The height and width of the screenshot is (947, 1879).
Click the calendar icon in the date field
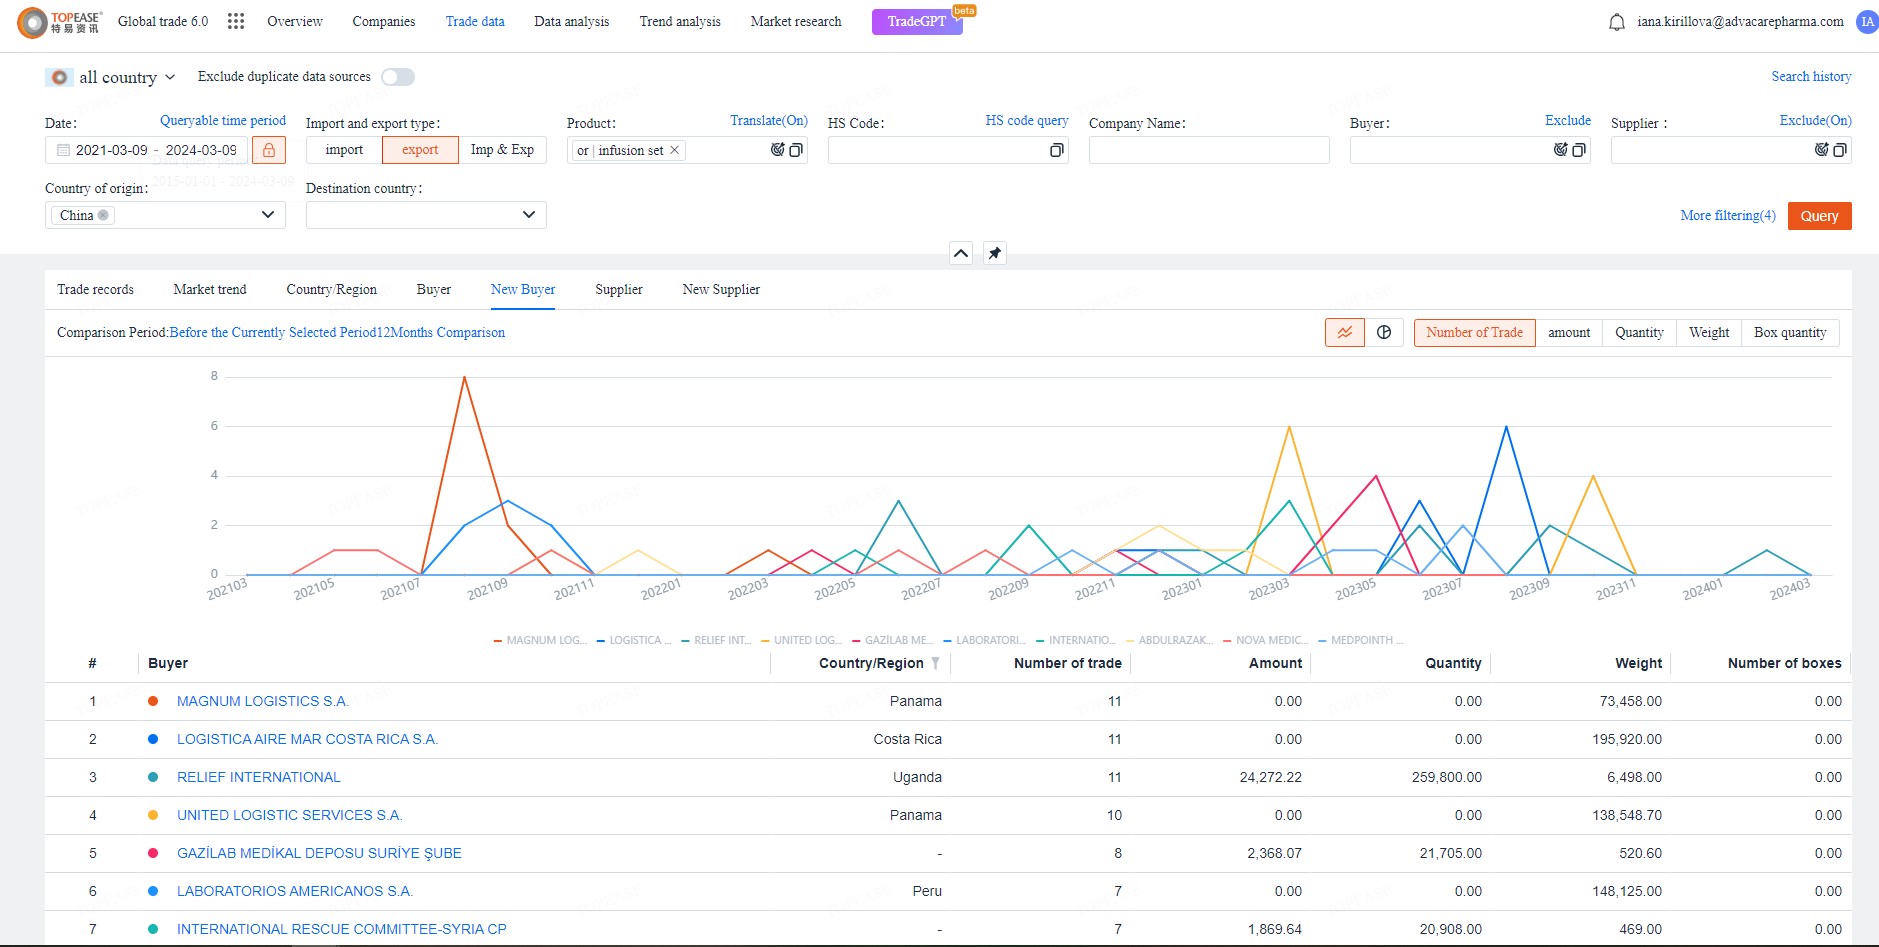(x=63, y=150)
